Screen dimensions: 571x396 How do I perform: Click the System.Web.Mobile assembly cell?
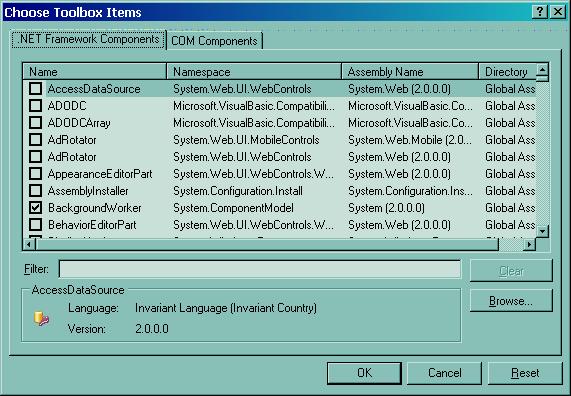pos(410,140)
